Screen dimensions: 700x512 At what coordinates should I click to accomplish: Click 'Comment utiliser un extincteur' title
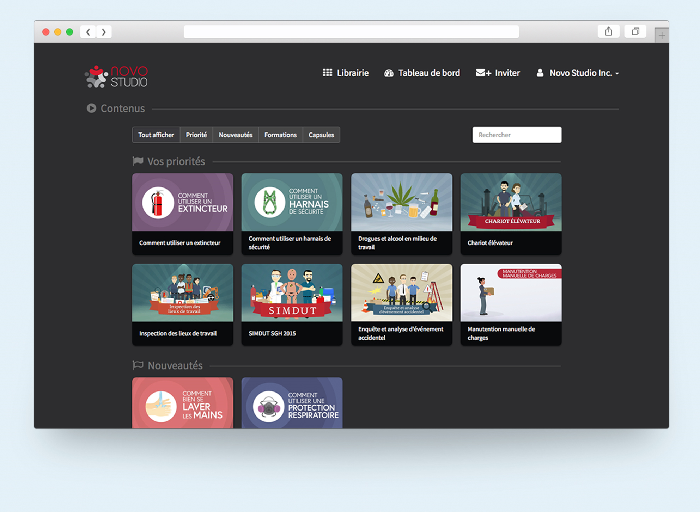pyautogui.click(x=180, y=243)
